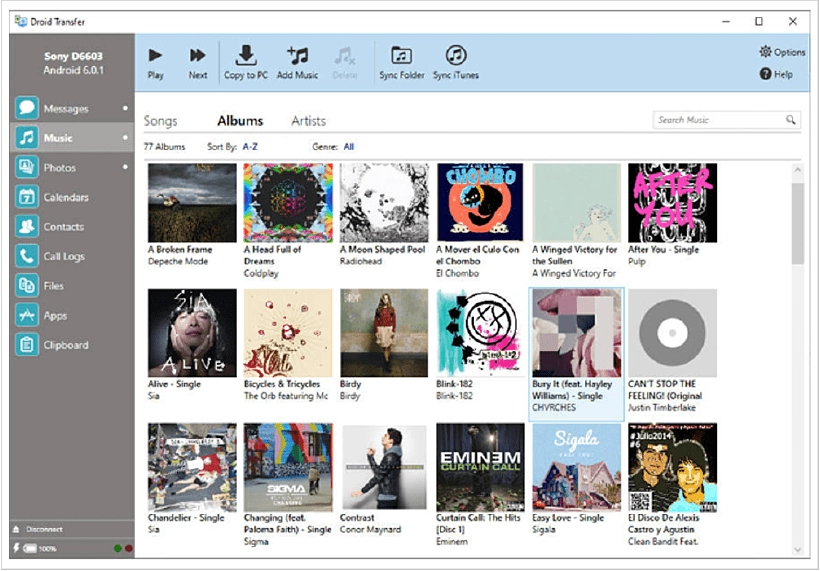The image size is (820, 571).
Task: Click the 77 Albums count label
Action: coord(164,147)
